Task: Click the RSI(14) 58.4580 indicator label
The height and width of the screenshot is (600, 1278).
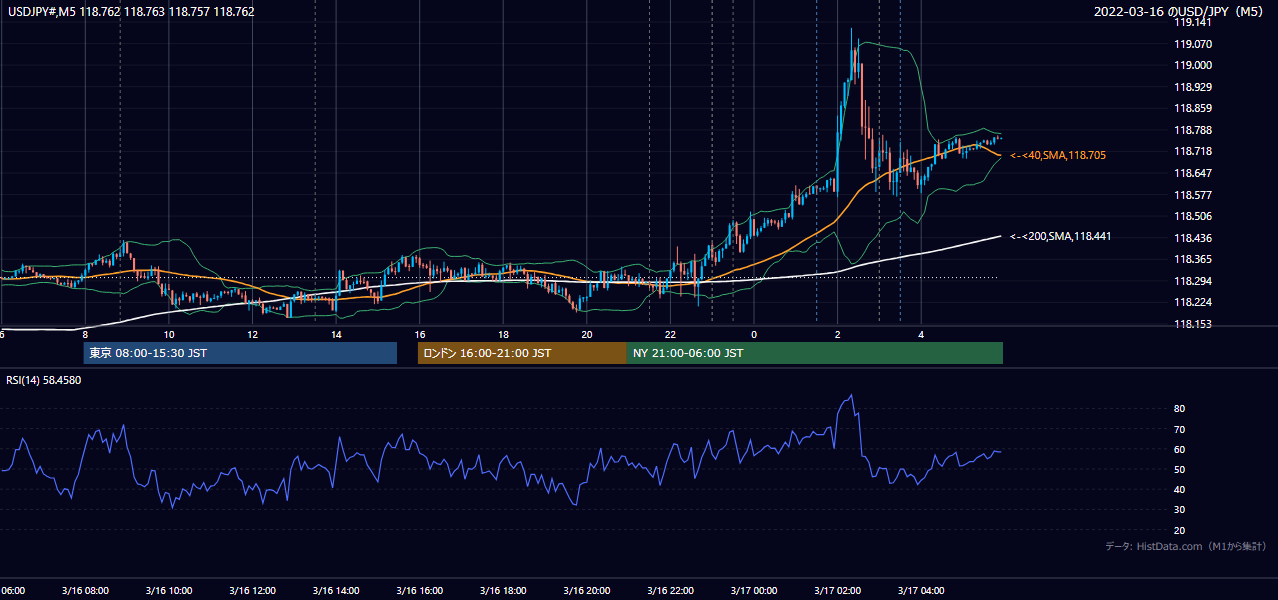Action: 44,380
